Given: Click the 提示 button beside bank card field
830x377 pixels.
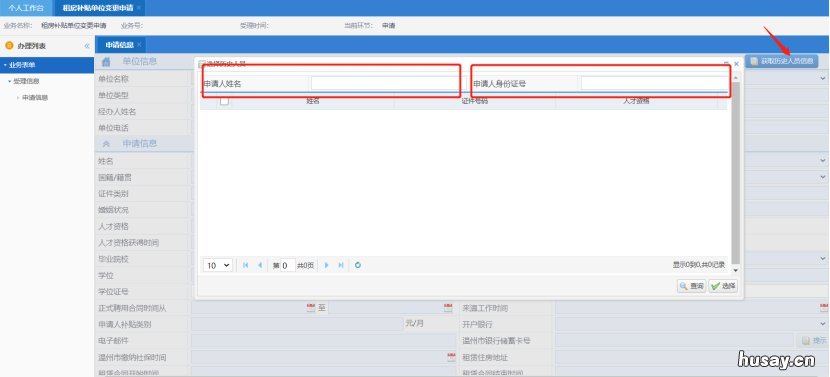Looking at the screenshot, I should tap(814, 340).
